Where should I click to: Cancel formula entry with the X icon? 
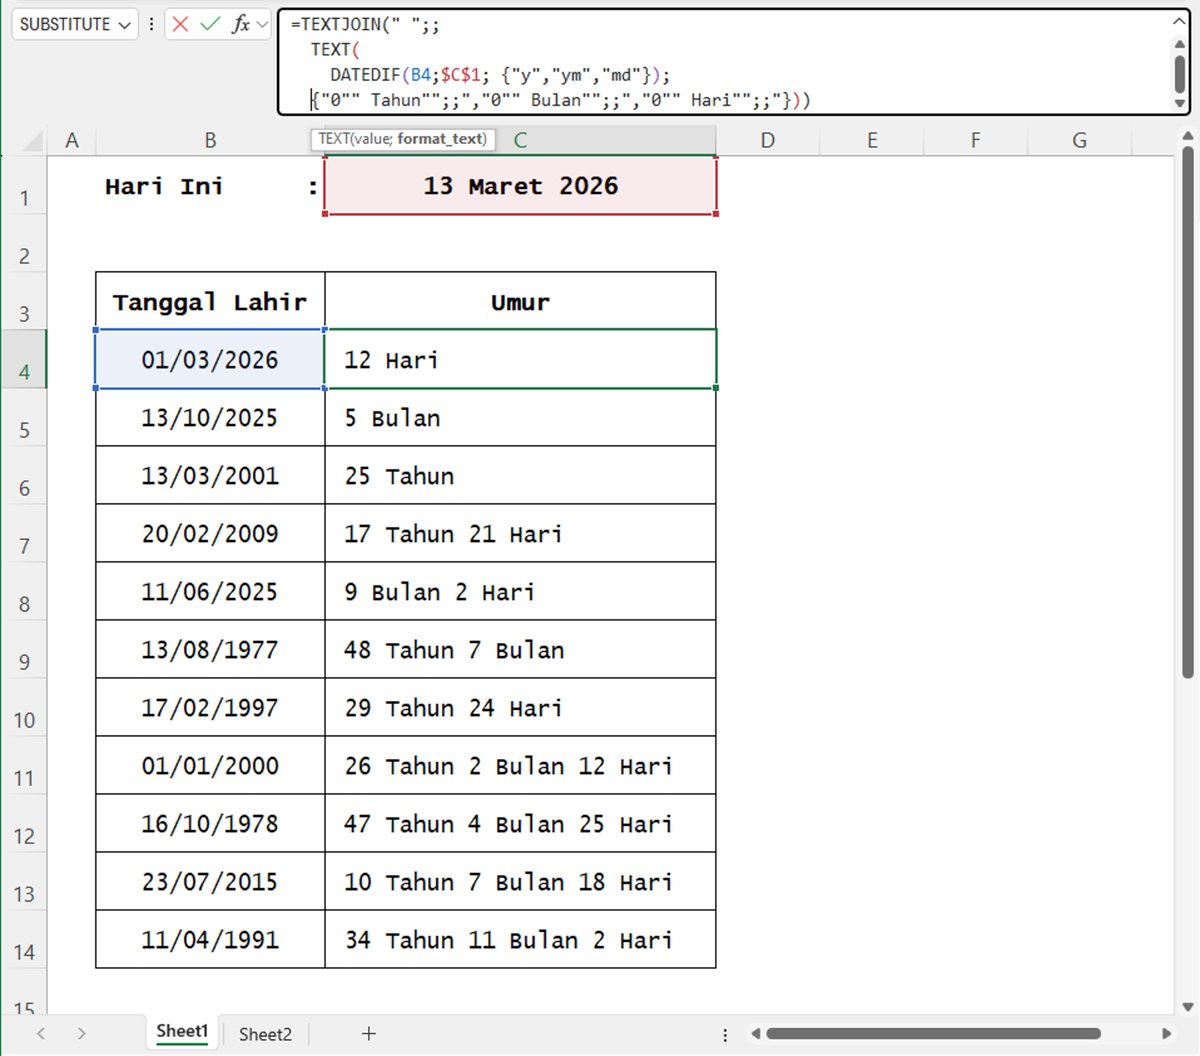click(180, 24)
